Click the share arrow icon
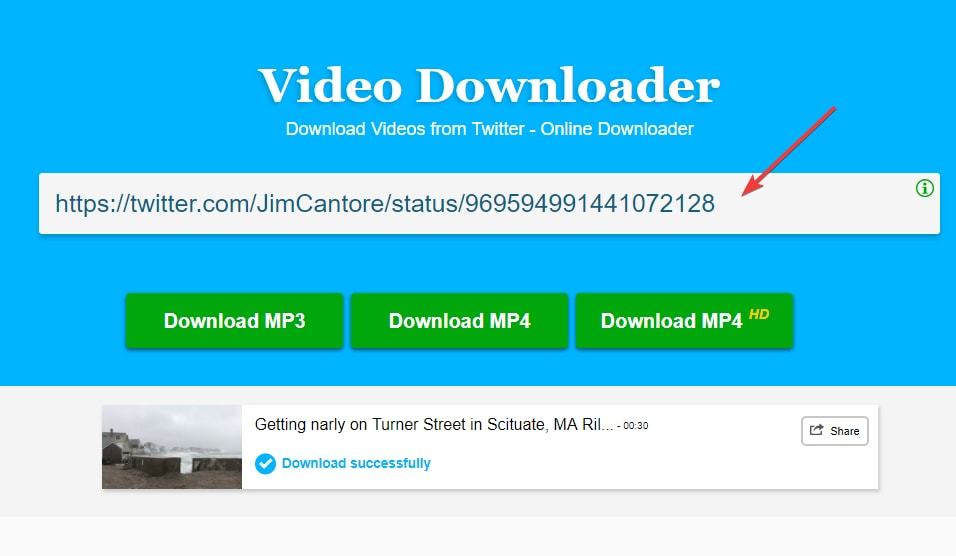956x556 pixels. point(816,430)
